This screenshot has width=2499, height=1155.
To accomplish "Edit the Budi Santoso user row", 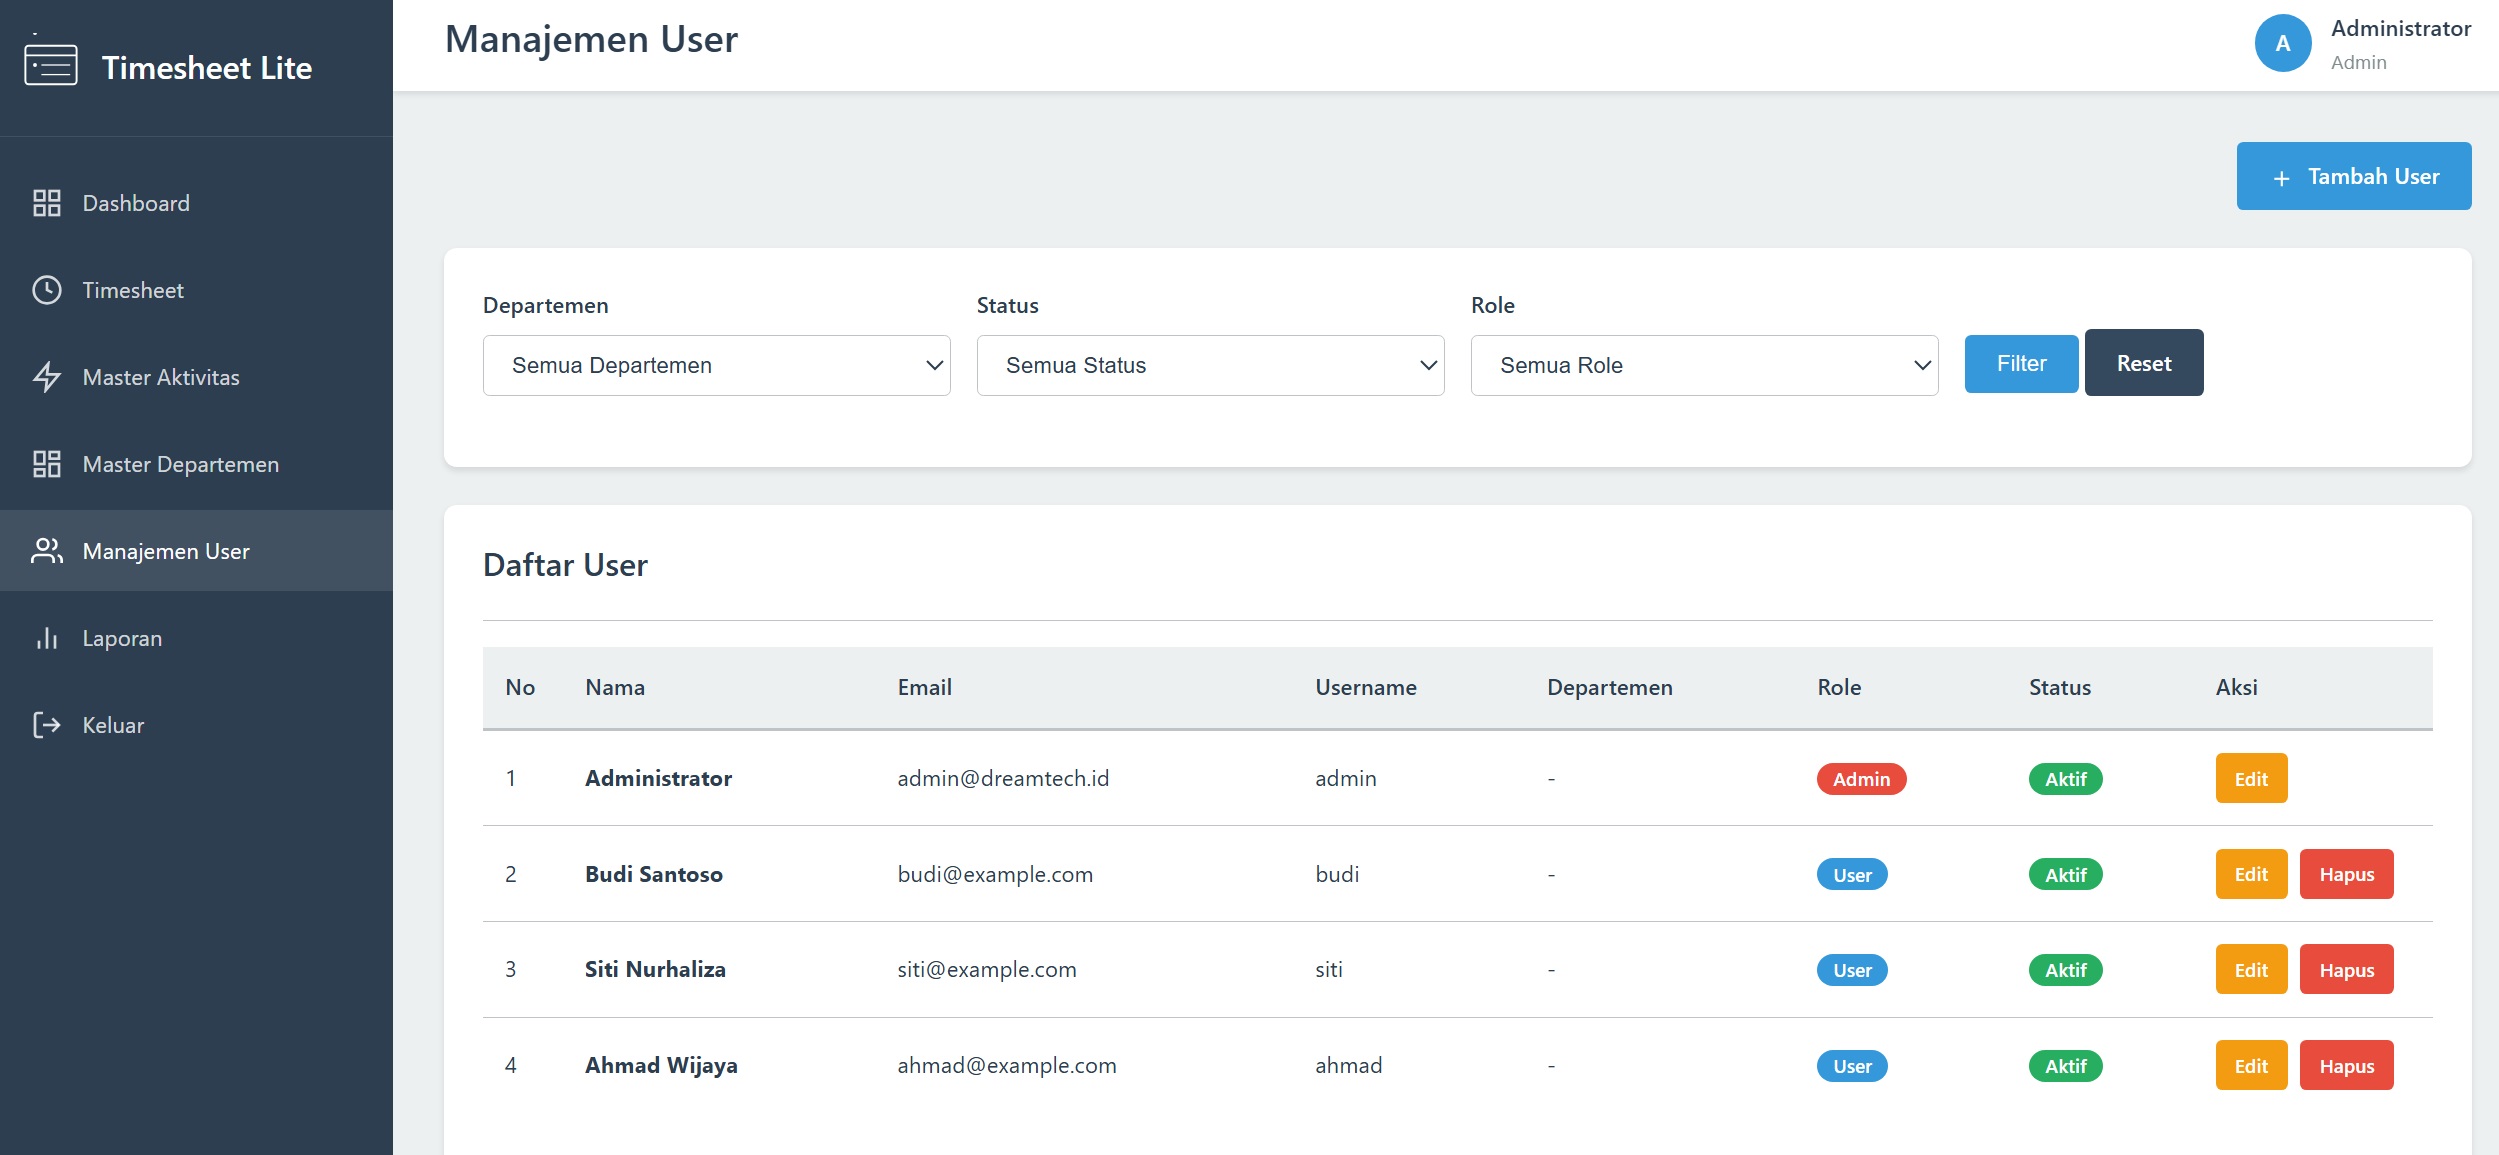I will tap(2250, 874).
